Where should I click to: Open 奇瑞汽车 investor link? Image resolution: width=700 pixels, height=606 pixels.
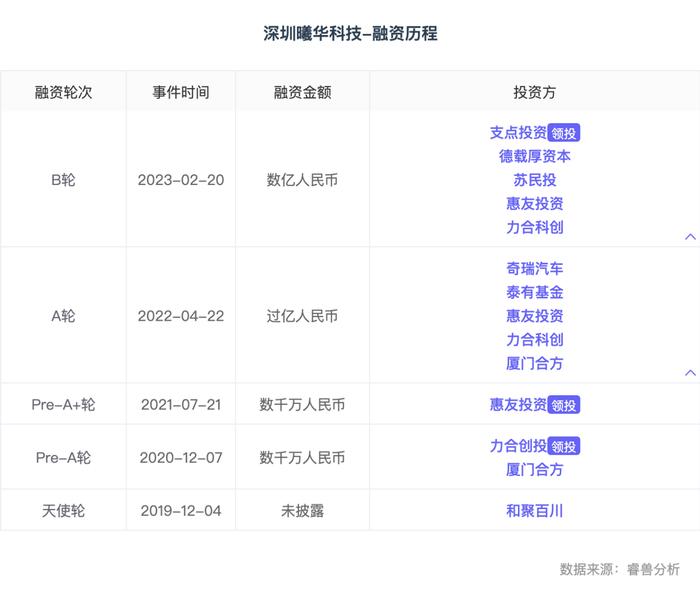535,268
